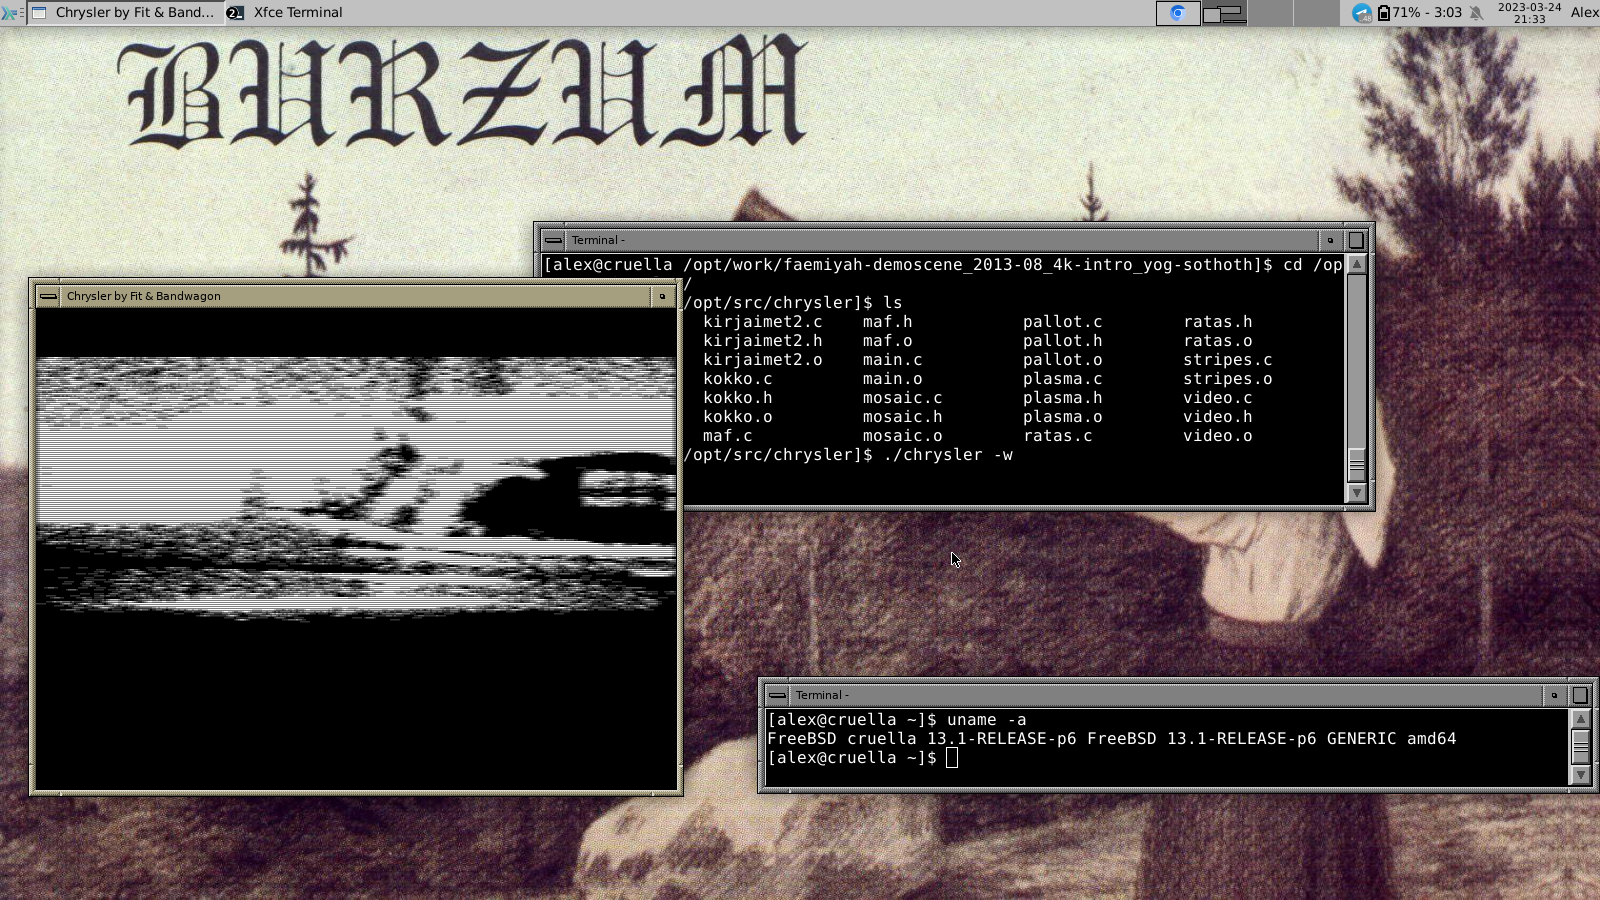This screenshot has width=1600, height=900.
Task: Click small button at right of Chrysler titlebar
Action: (x=662, y=296)
